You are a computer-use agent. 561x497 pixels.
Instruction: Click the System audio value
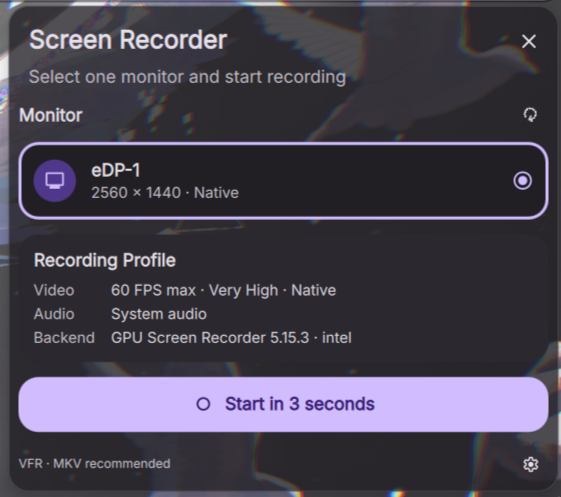(159, 314)
